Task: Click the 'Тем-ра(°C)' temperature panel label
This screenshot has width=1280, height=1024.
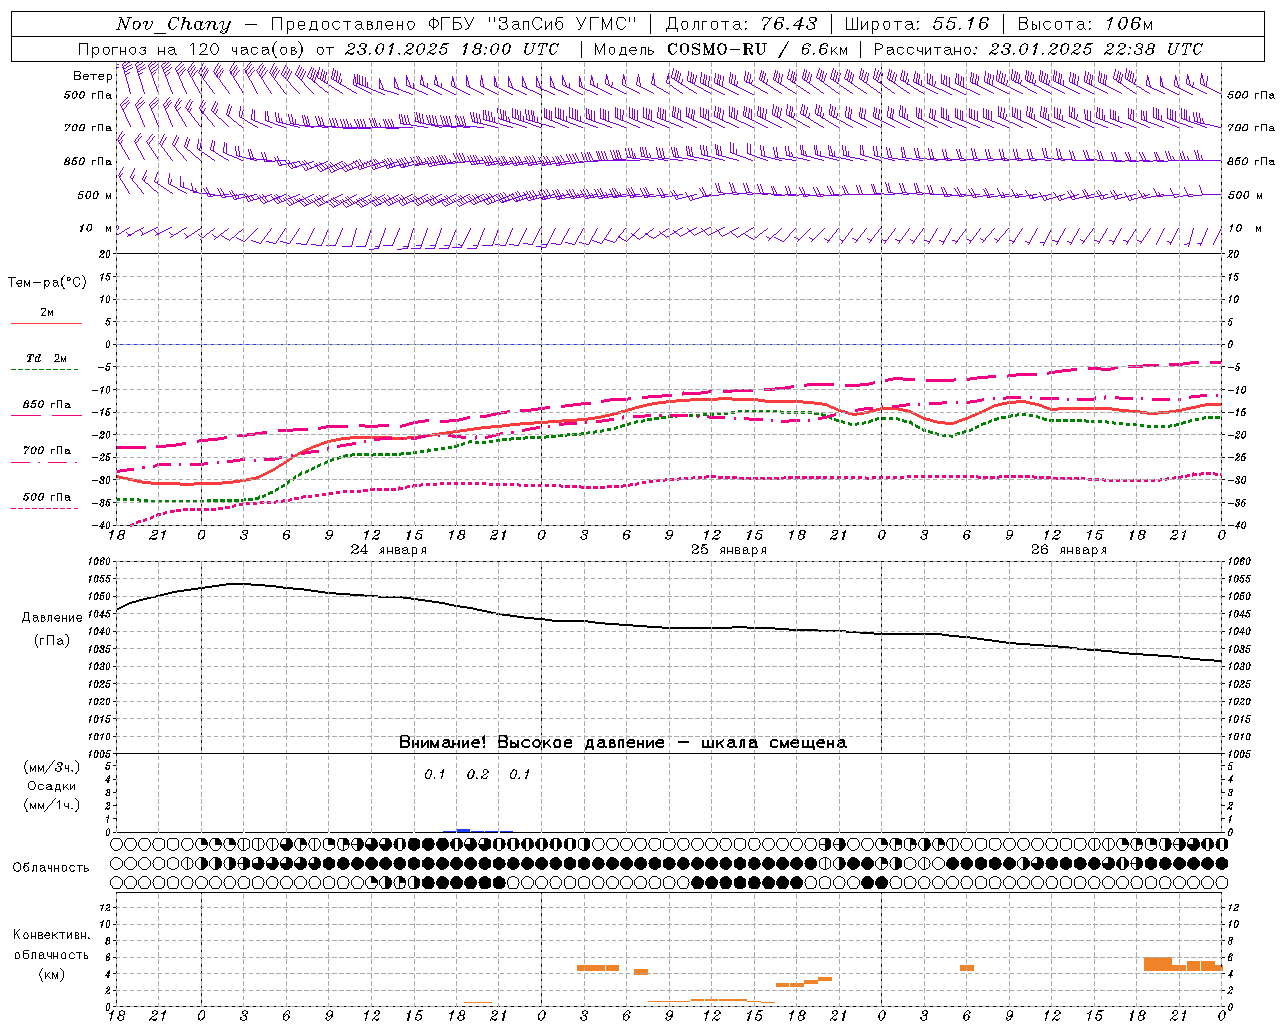Action: click(x=47, y=282)
